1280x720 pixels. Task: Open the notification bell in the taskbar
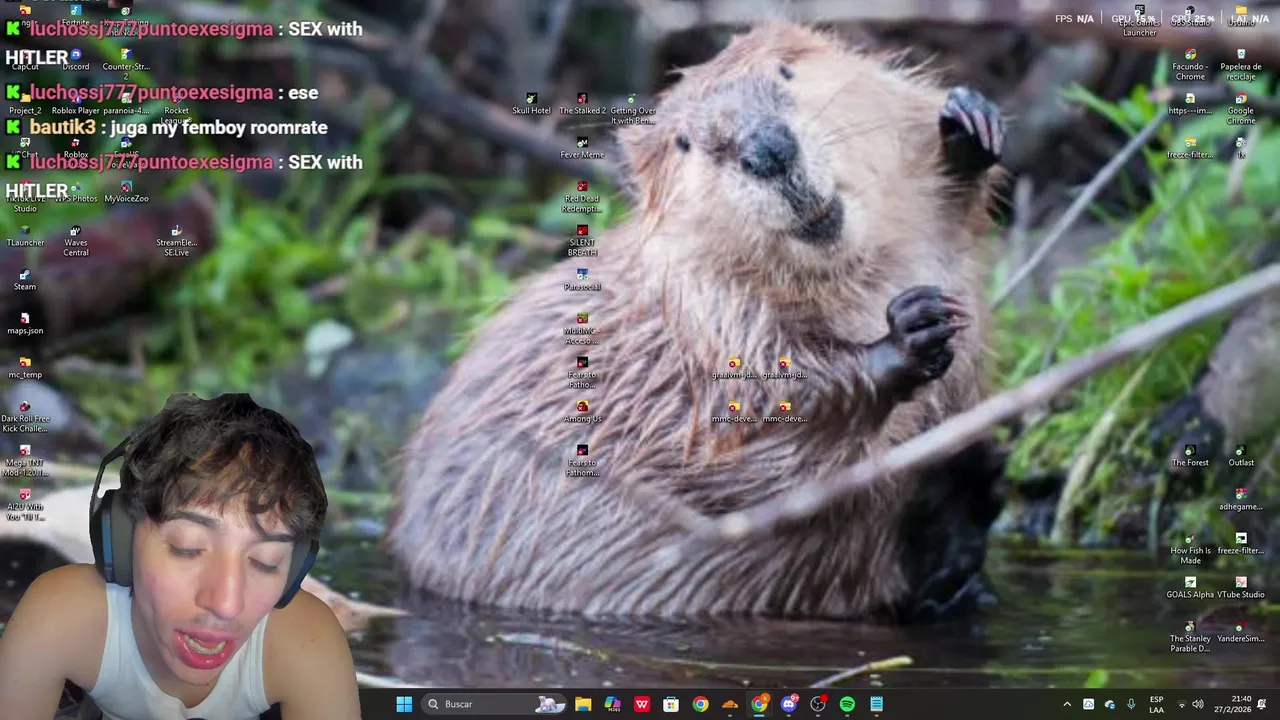(1262, 704)
